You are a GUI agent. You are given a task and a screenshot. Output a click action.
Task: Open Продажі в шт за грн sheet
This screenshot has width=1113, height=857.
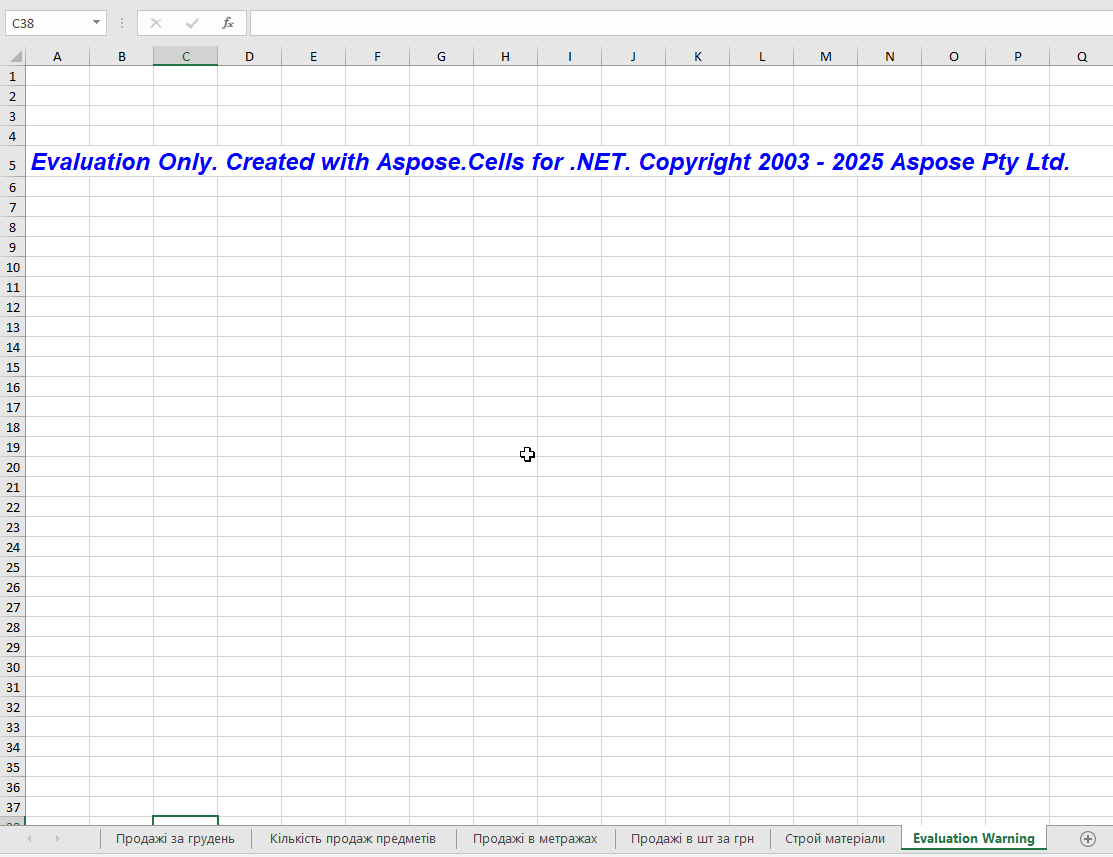tap(692, 839)
